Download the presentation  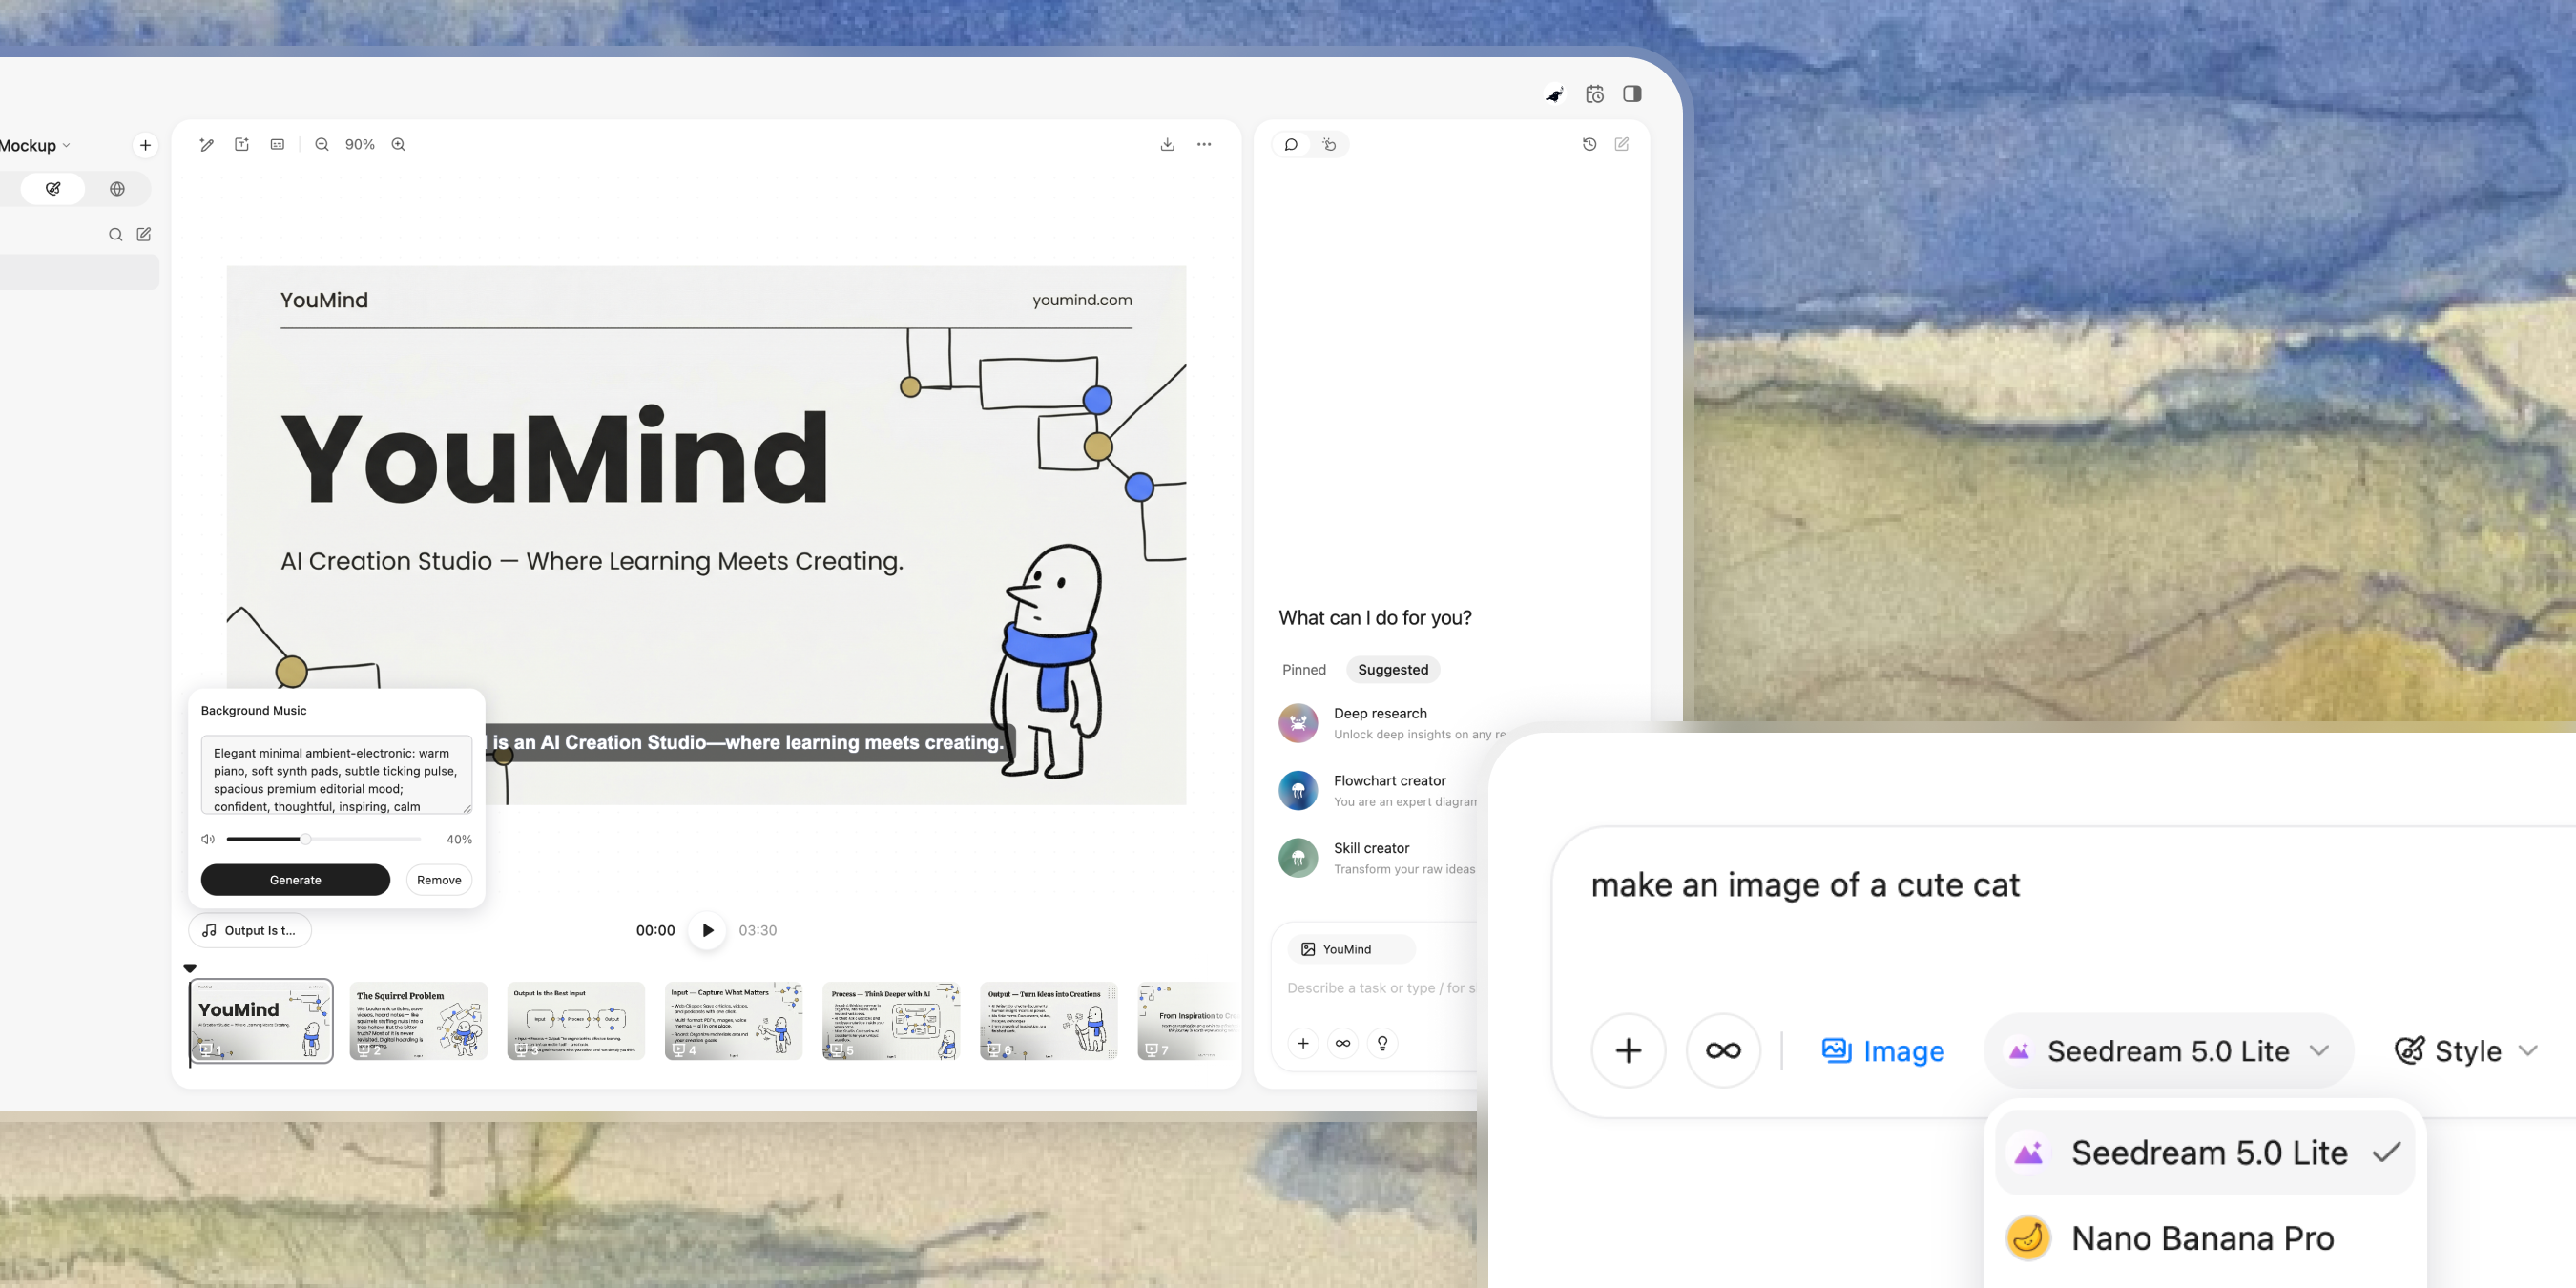coord(1167,144)
